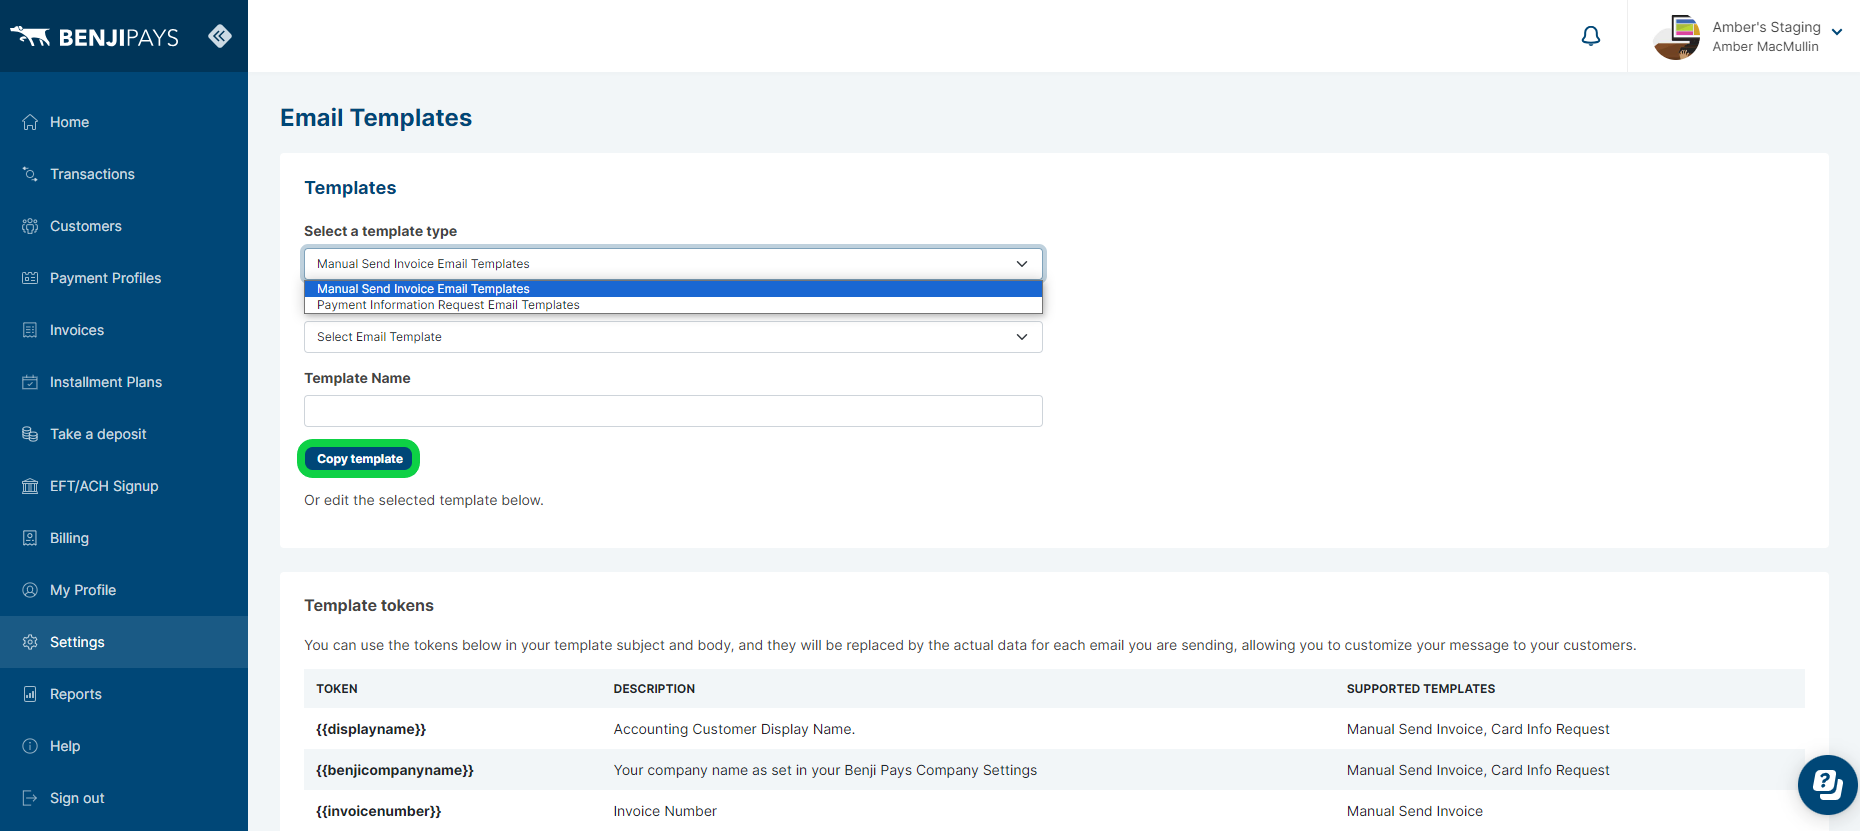
Task: Open the template type dropdown
Action: tap(673, 264)
